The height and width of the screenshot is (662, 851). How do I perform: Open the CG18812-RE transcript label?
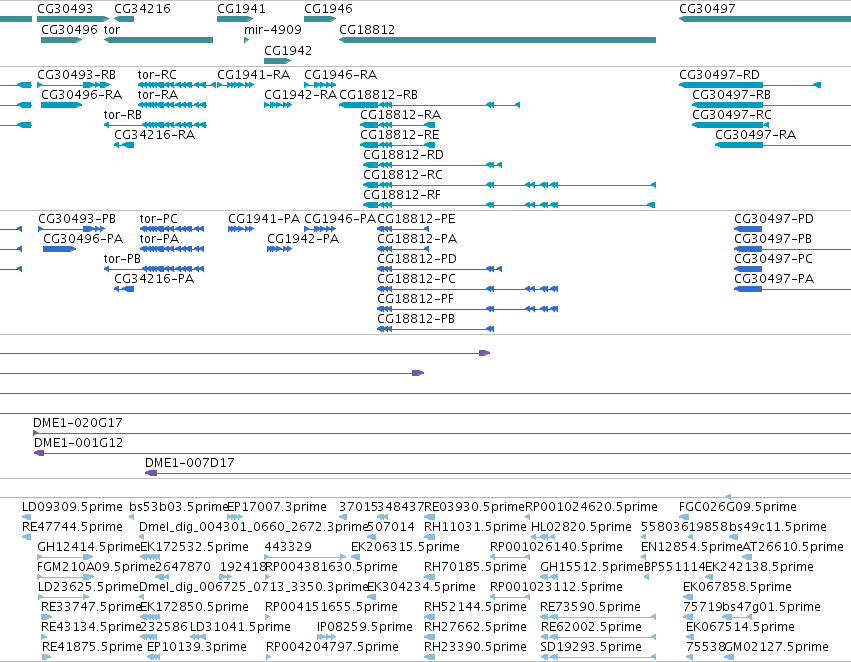[x=400, y=135]
